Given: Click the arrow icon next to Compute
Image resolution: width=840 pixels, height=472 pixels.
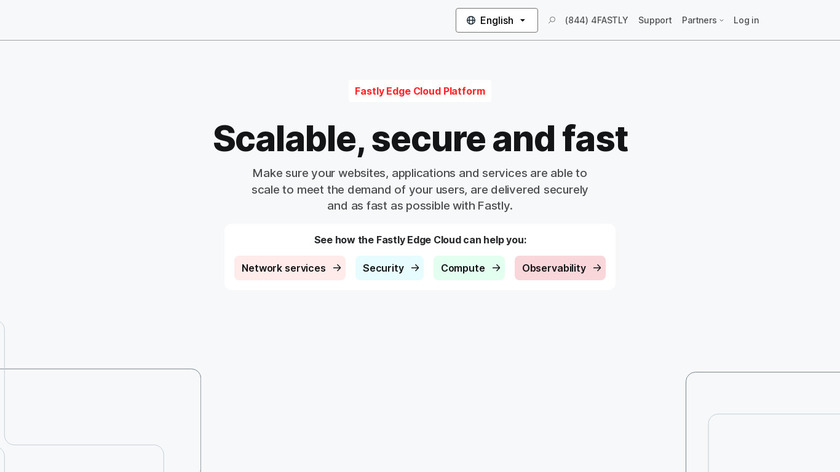Looking at the screenshot, I should [x=496, y=268].
